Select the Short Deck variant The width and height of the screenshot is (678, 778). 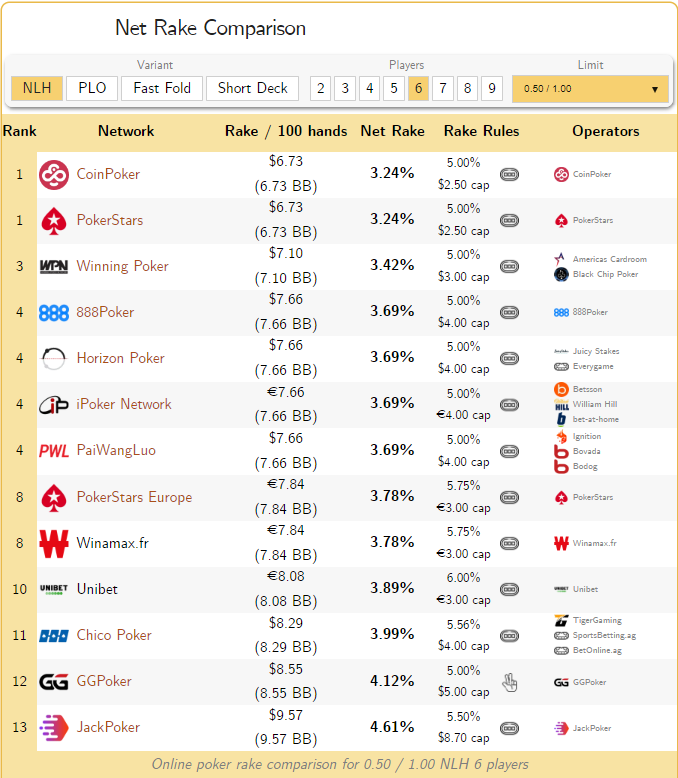click(x=252, y=88)
